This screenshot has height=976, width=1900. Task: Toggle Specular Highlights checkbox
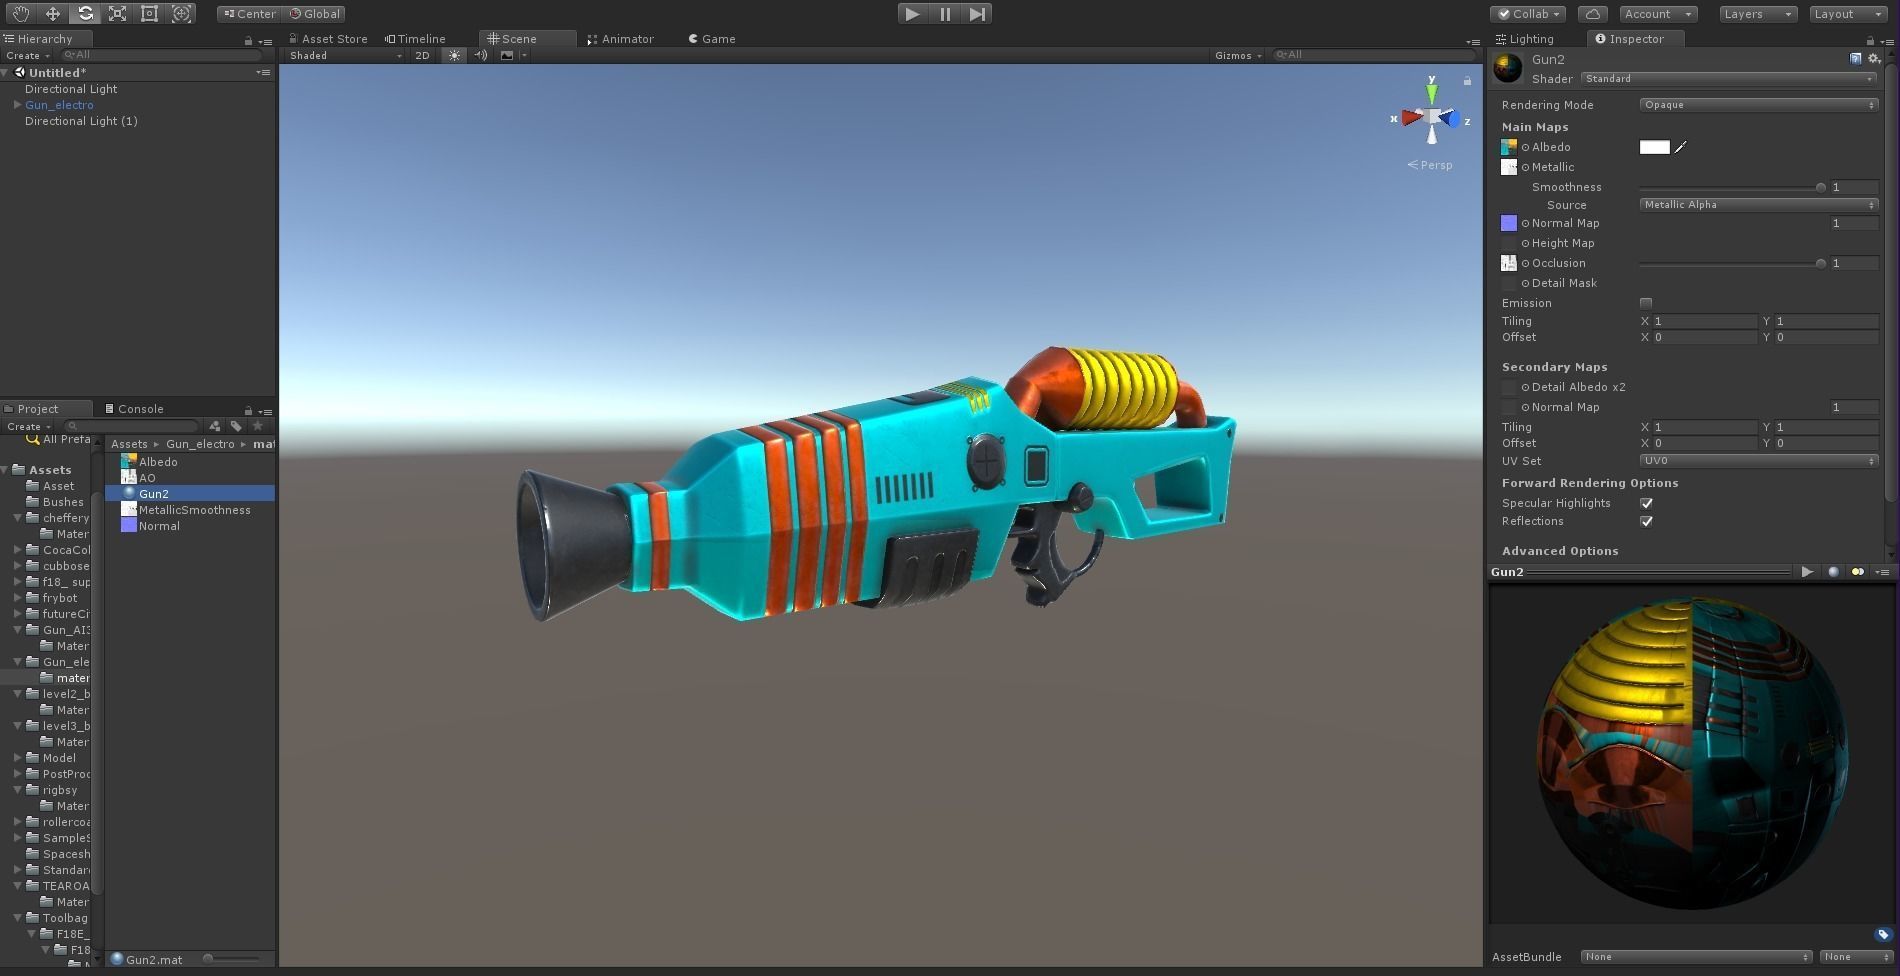(1646, 503)
